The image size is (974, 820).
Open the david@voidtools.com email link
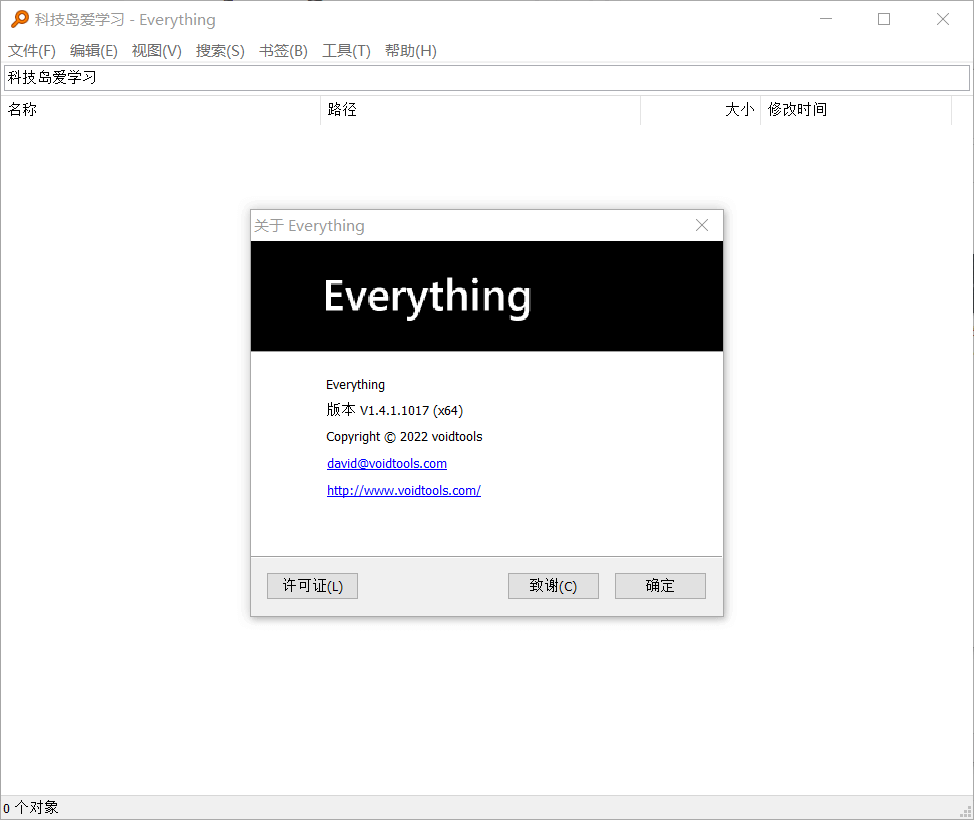tap(387, 464)
